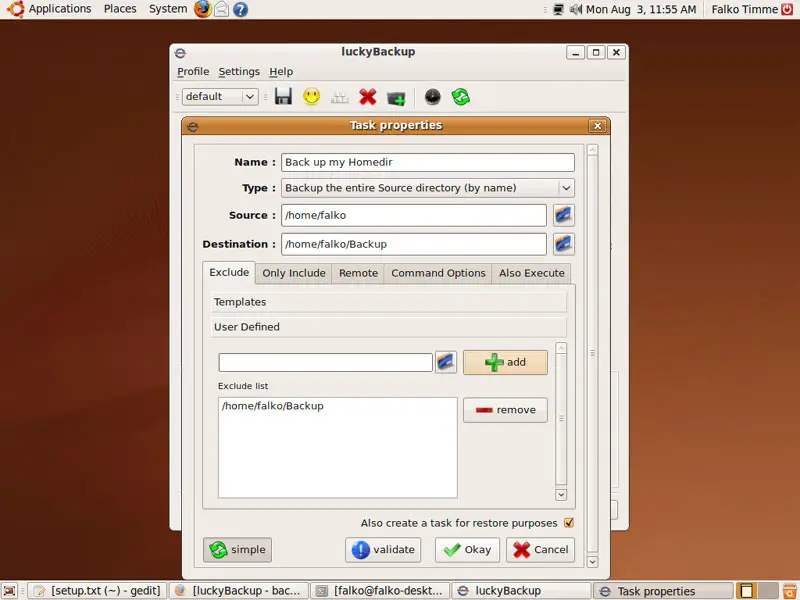Open the System menu

(168, 9)
